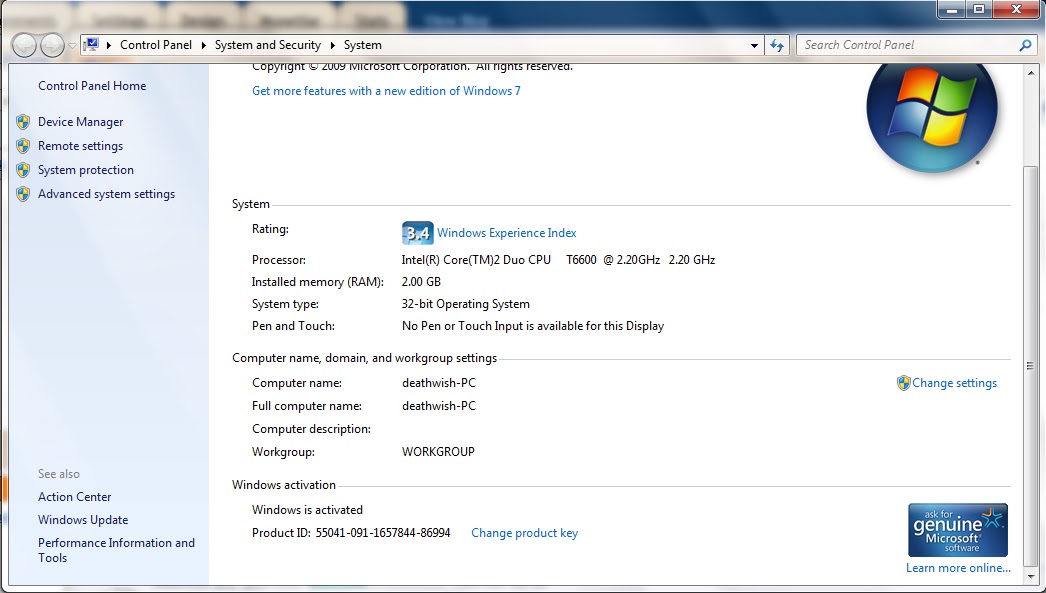The width and height of the screenshot is (1046, 593).
Task: Open System protection
Action: coord(86,169)
